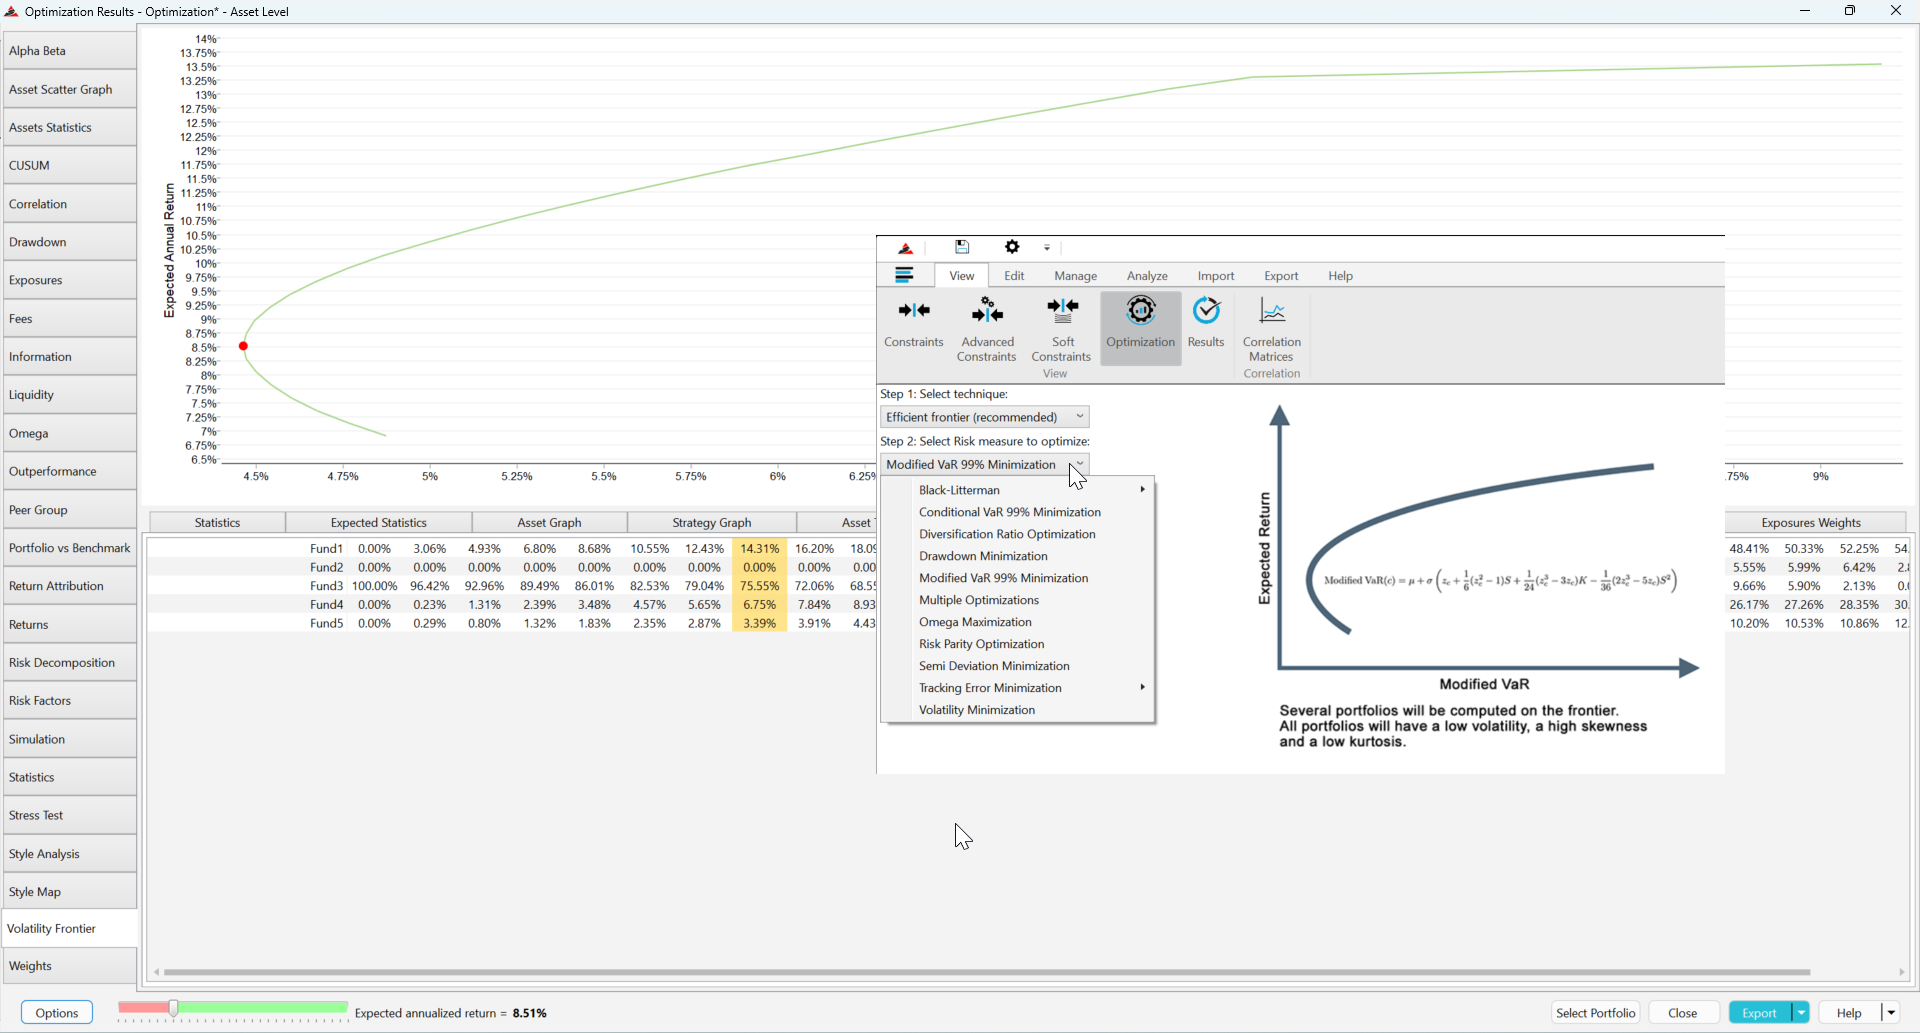Select Omega Maximization from the list
Image resolution: width=1920 pixels, height=1033 pixels.
point(975,622)
